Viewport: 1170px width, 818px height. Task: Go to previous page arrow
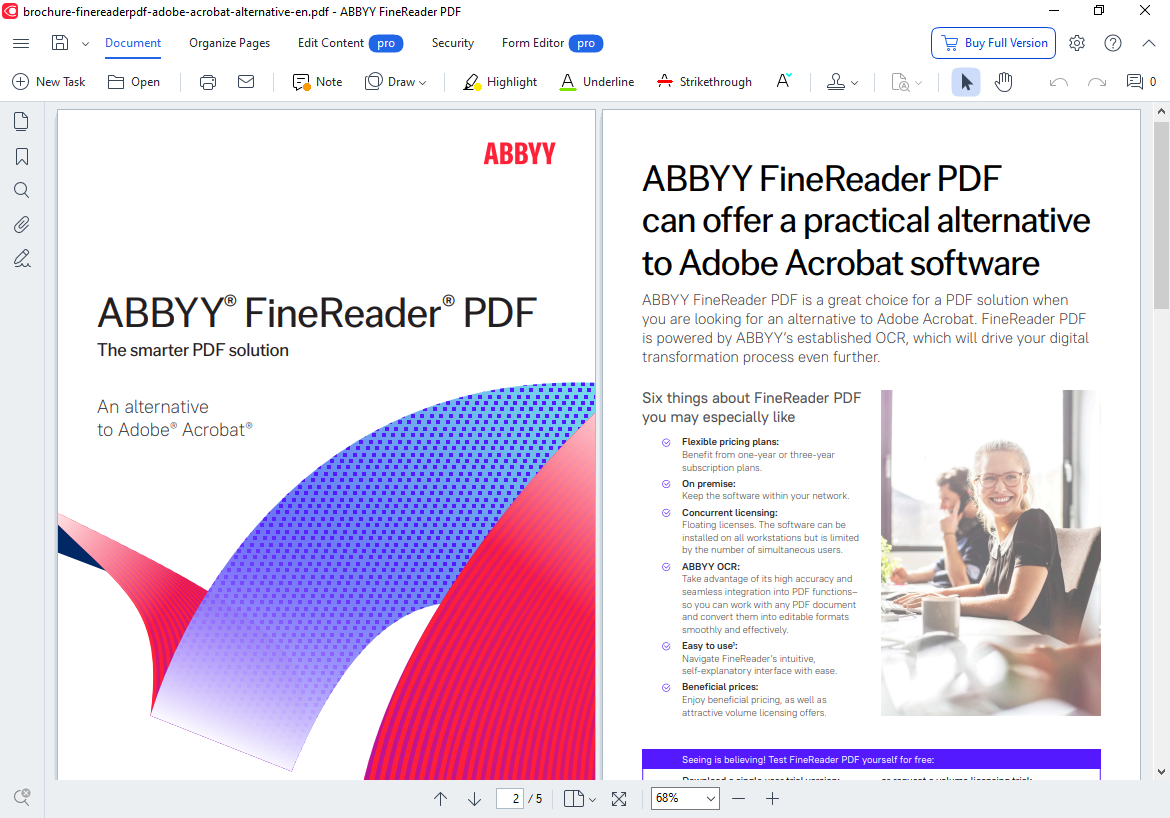(440, 799)
